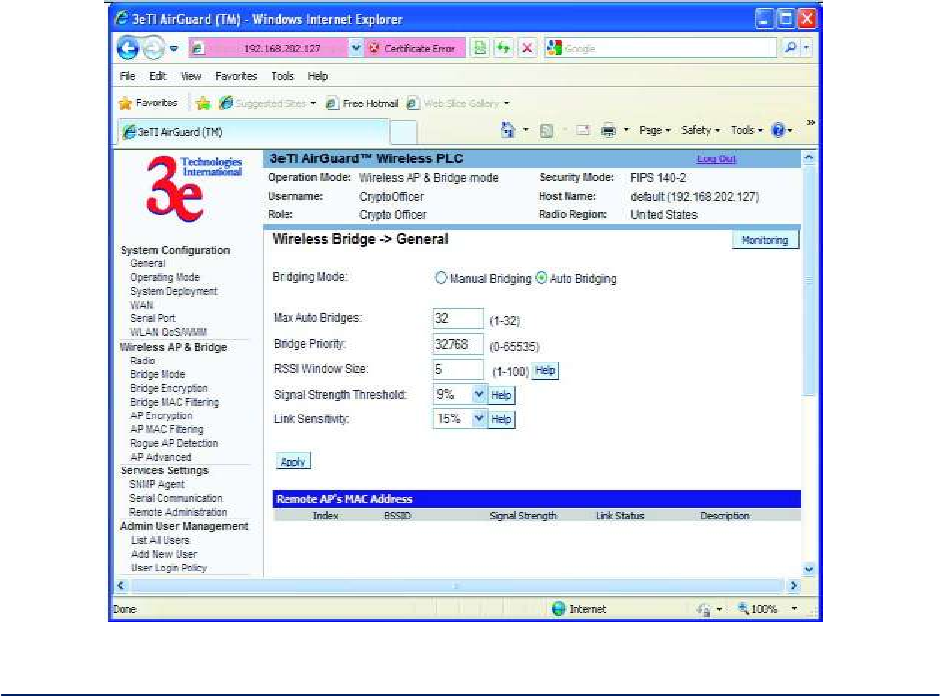Click the Internet zone globe in status bar

pyautogui.click(x=559, y=608)
